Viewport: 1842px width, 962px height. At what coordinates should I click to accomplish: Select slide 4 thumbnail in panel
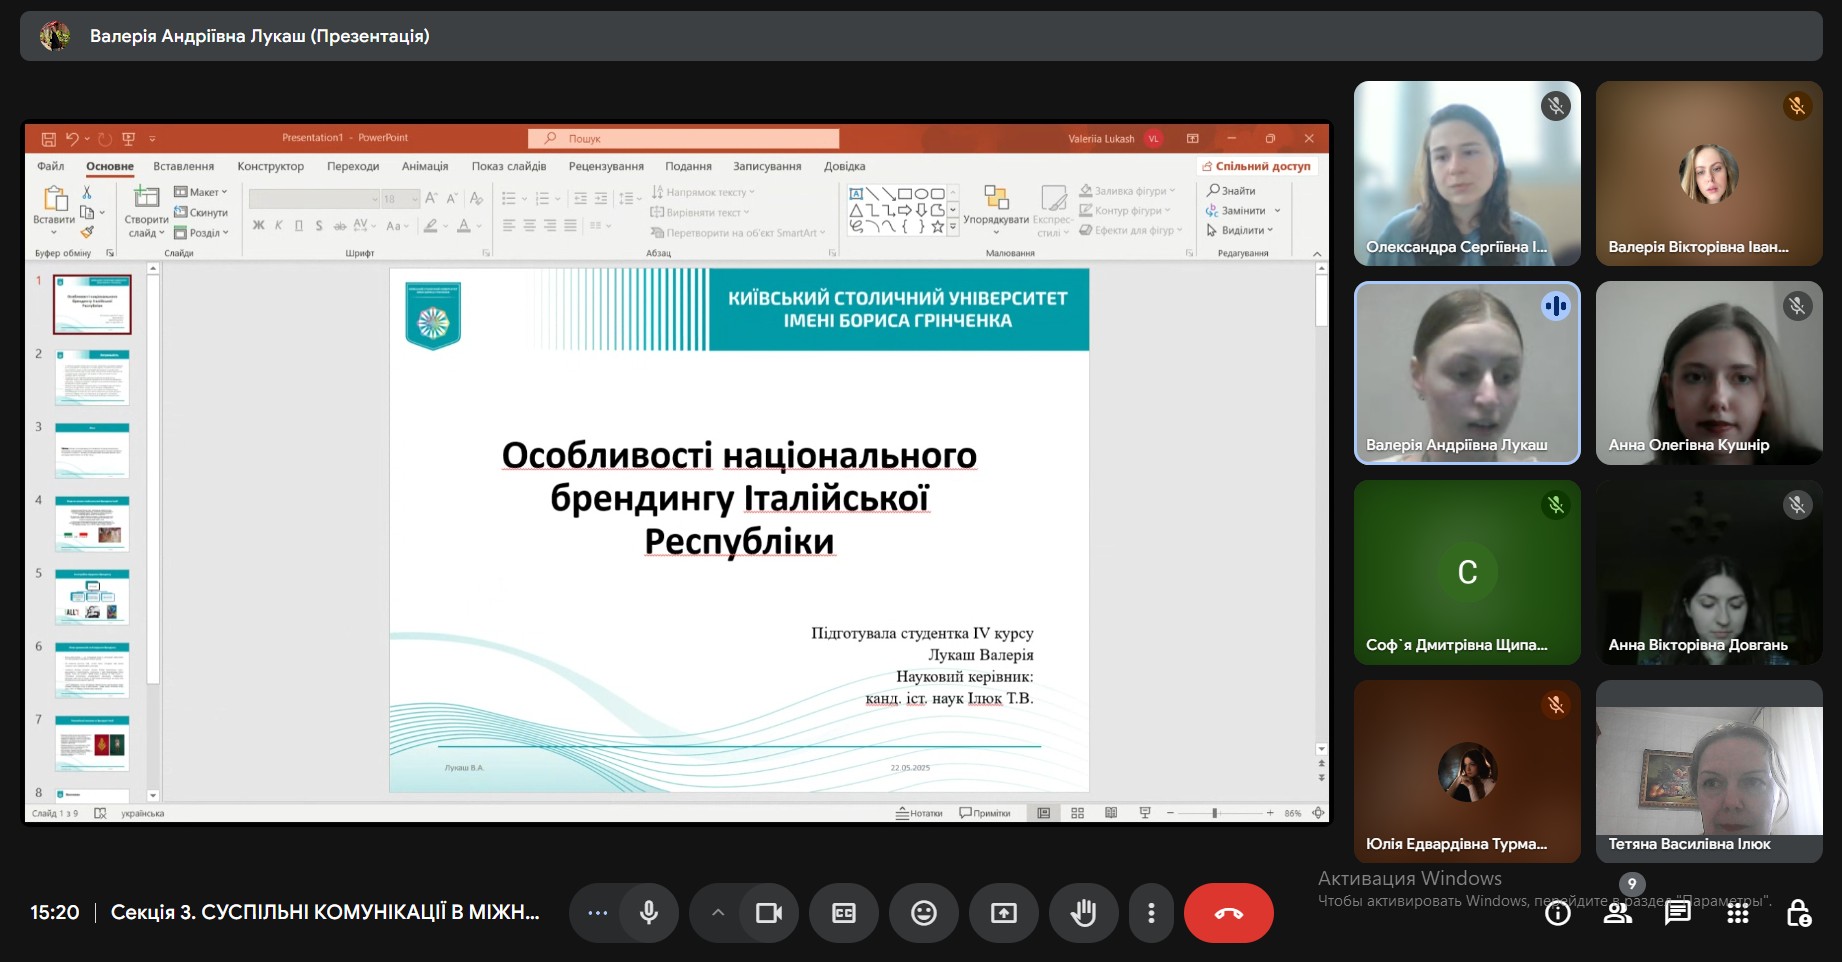point(92,524)
